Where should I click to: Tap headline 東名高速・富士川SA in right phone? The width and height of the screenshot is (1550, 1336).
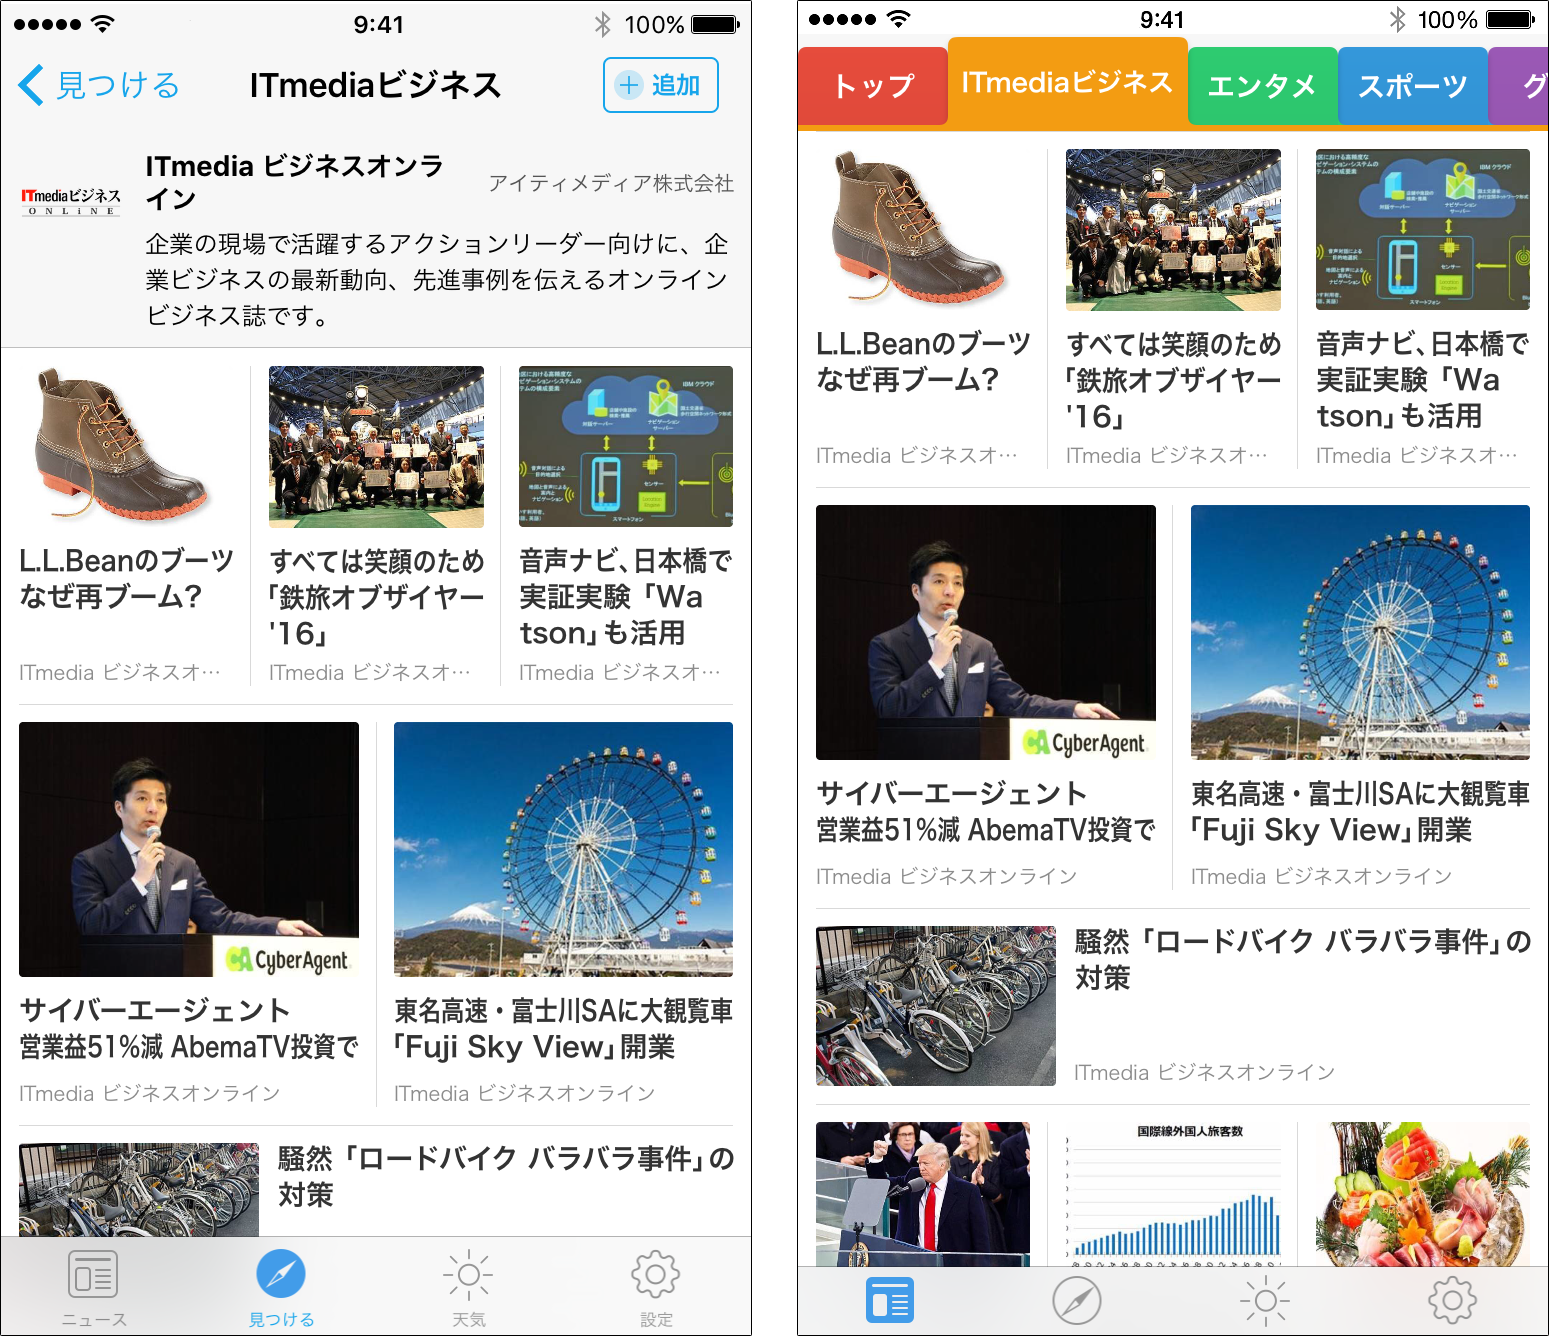coord(1360,812)
